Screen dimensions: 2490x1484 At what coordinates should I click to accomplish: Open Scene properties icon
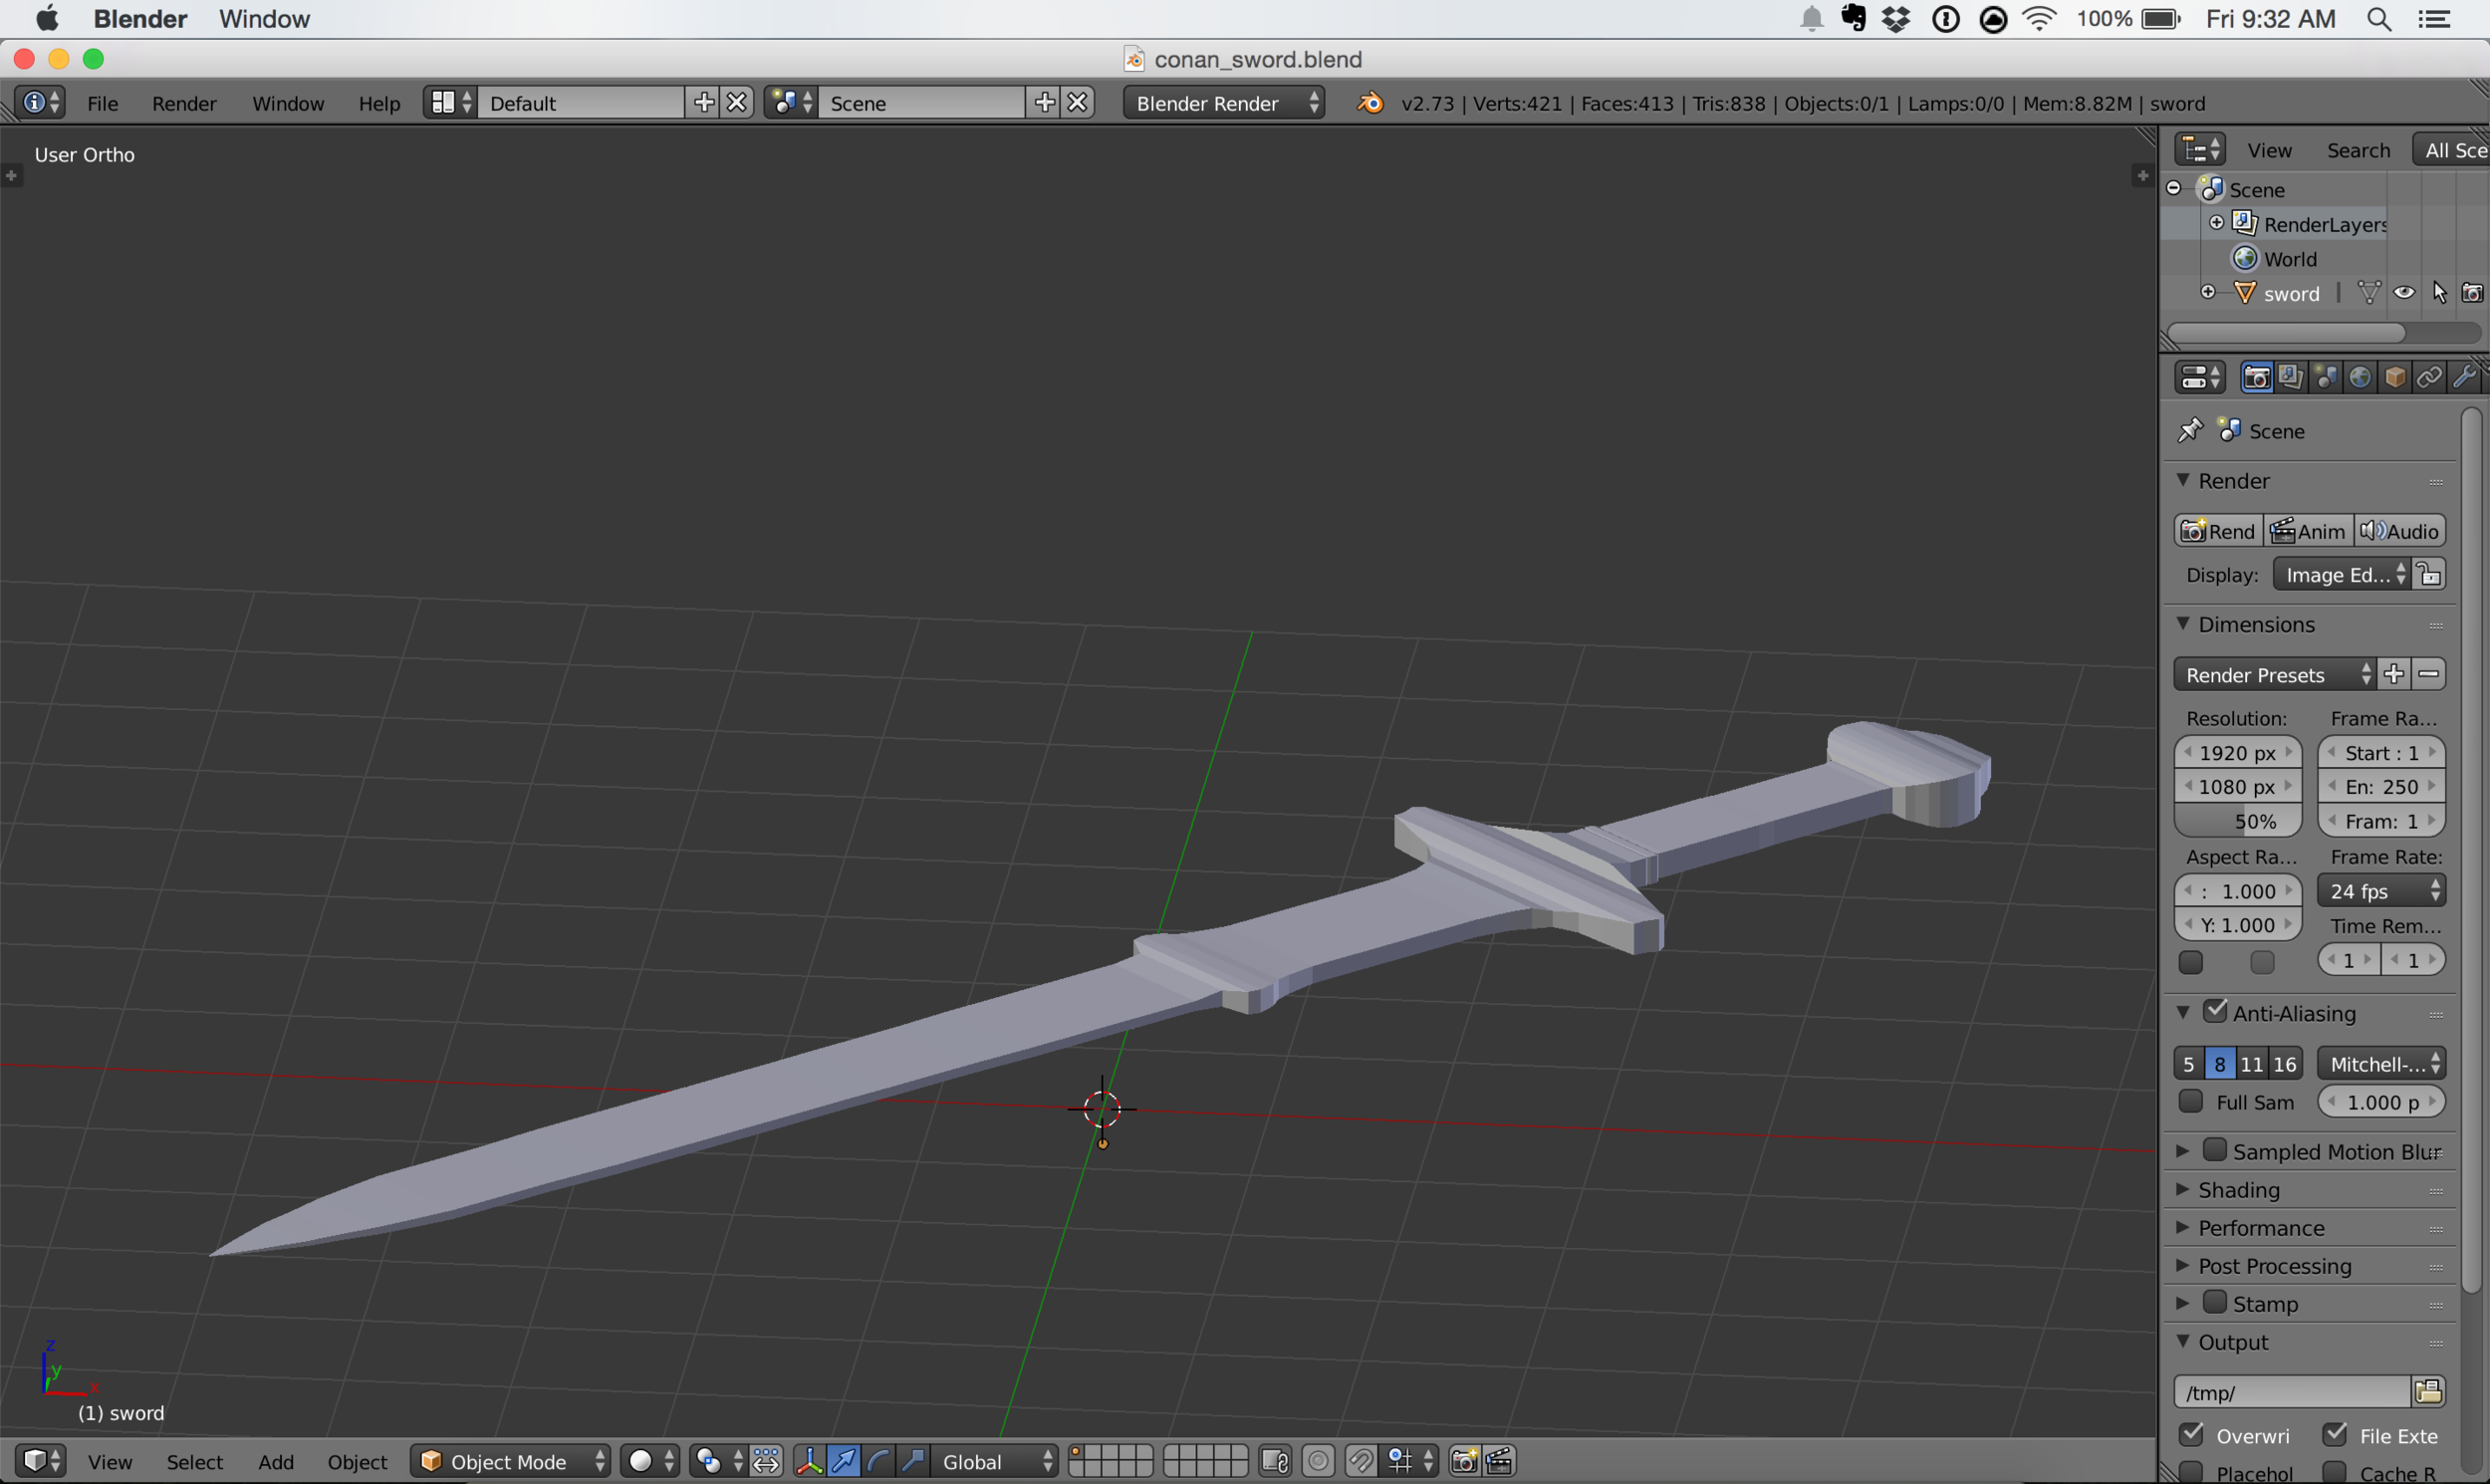tap(2326, 378)
